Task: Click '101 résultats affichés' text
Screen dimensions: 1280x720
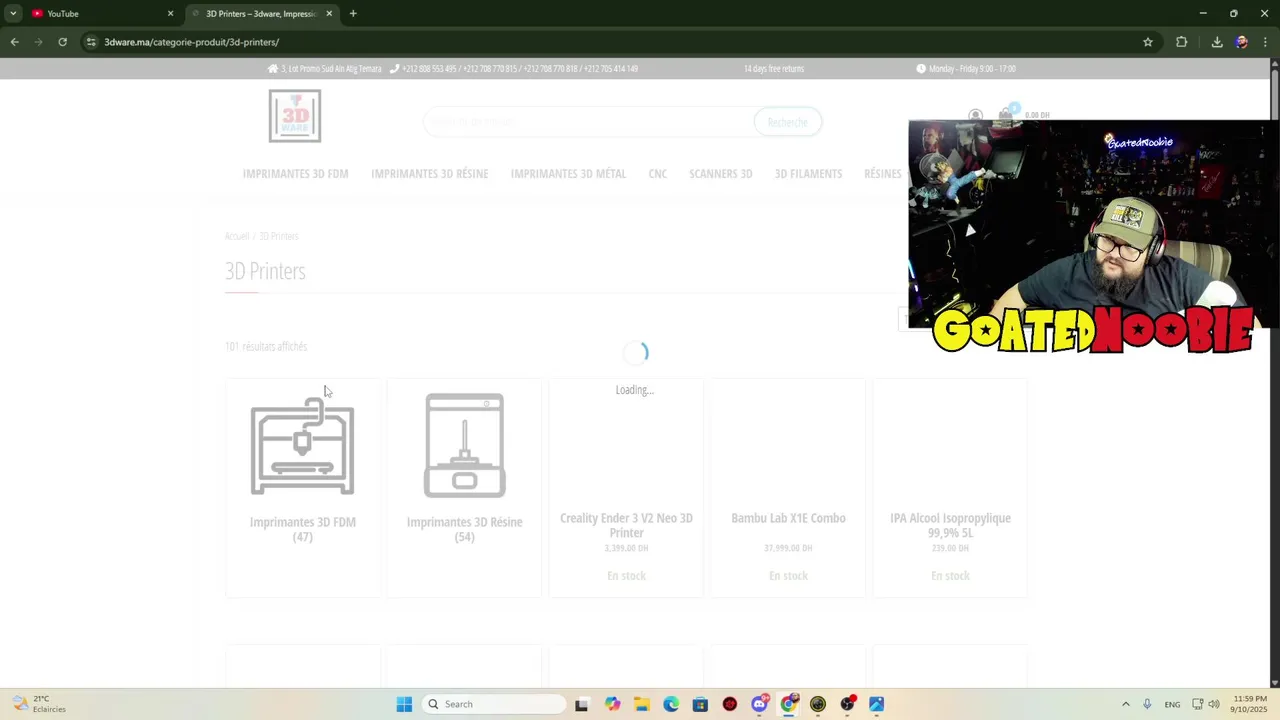Action: 266,347
